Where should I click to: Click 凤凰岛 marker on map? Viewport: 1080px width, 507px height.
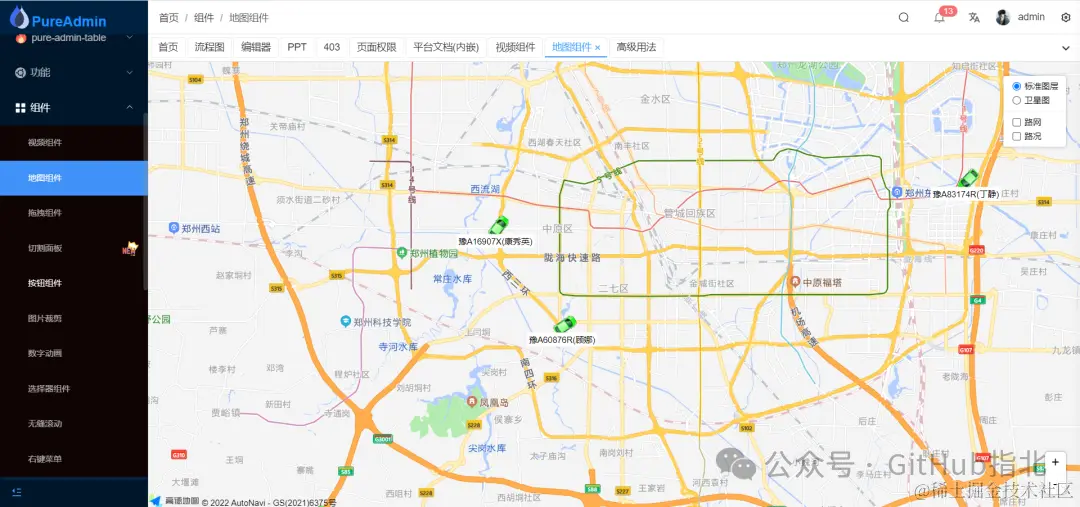pos(472,401)
